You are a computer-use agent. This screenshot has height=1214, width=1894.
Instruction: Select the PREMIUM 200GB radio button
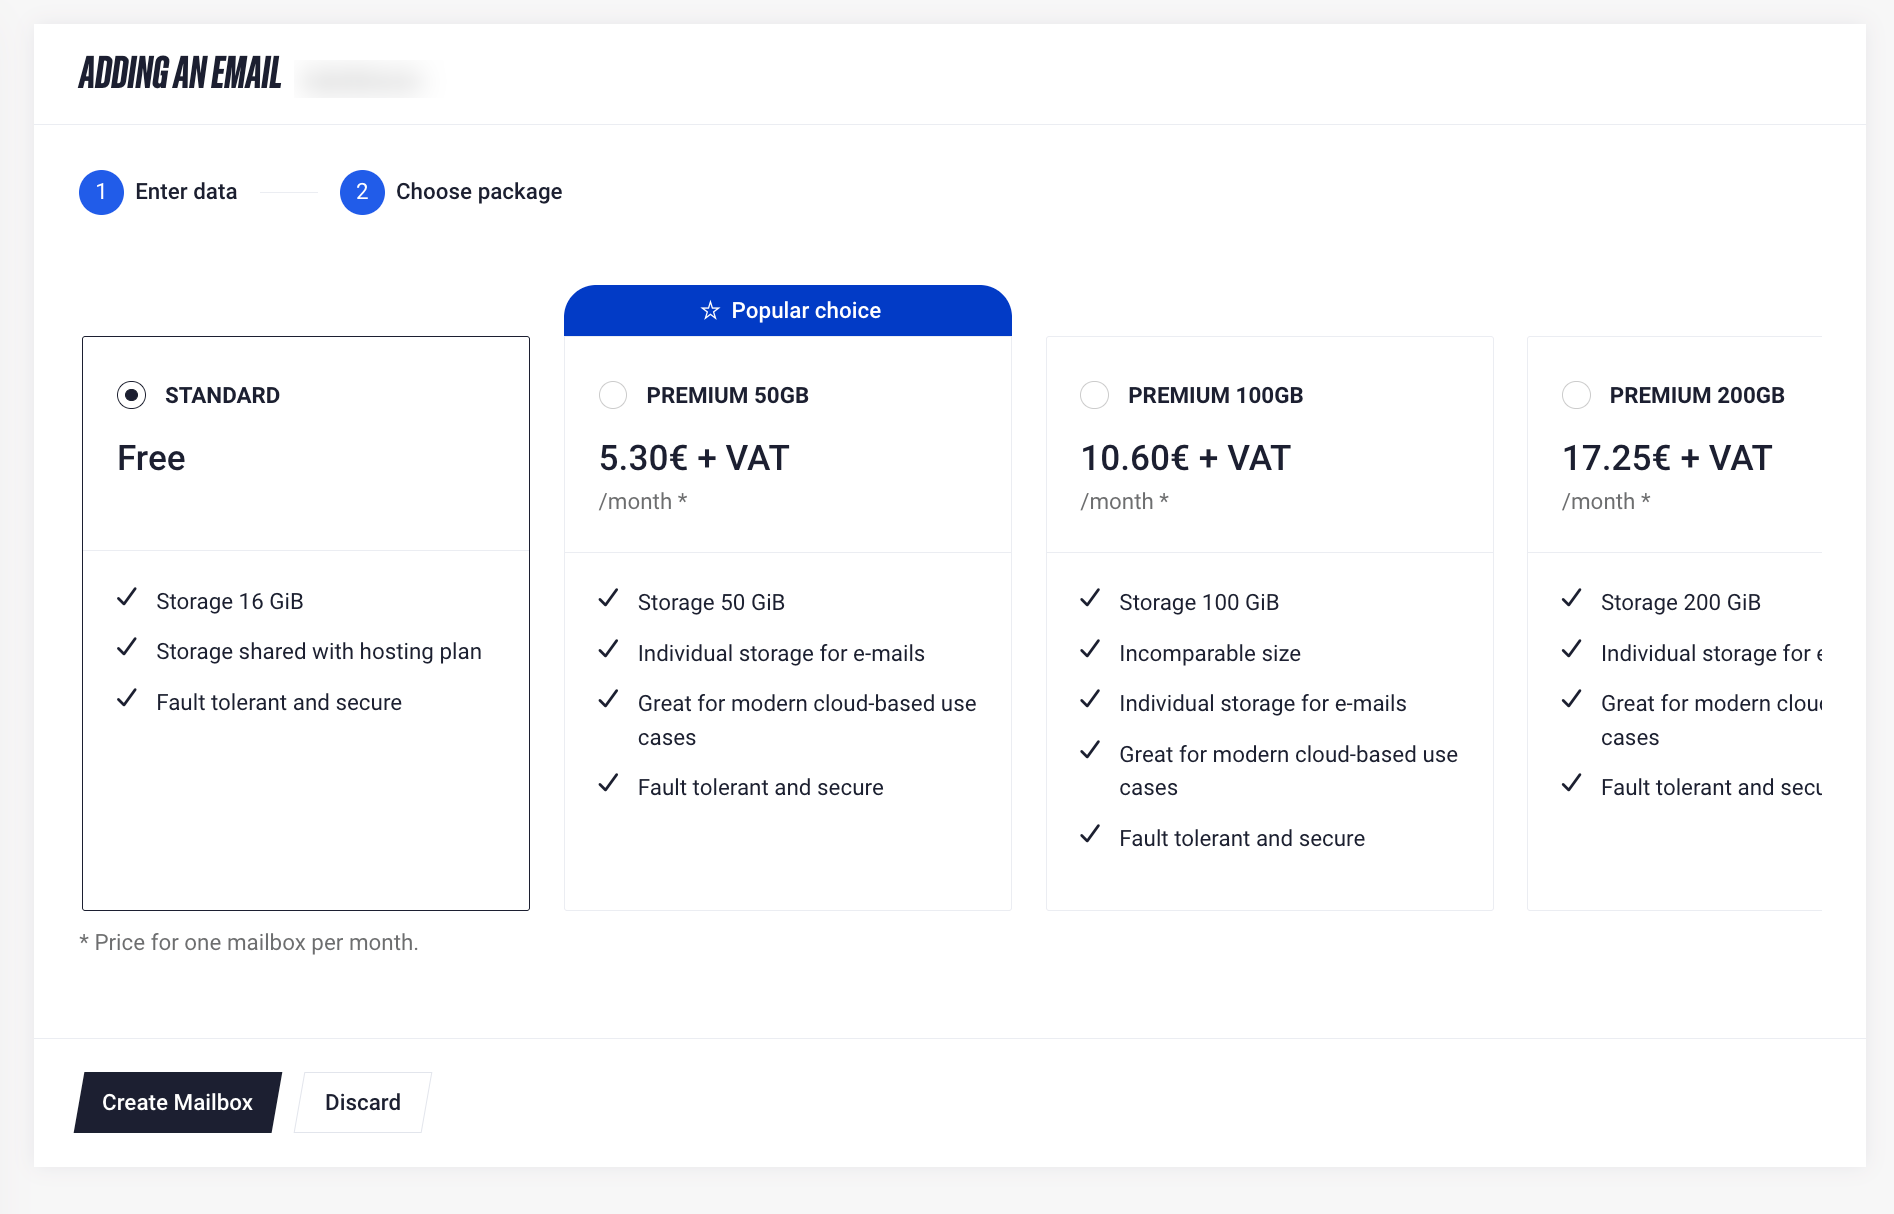tap(1577, 395)
